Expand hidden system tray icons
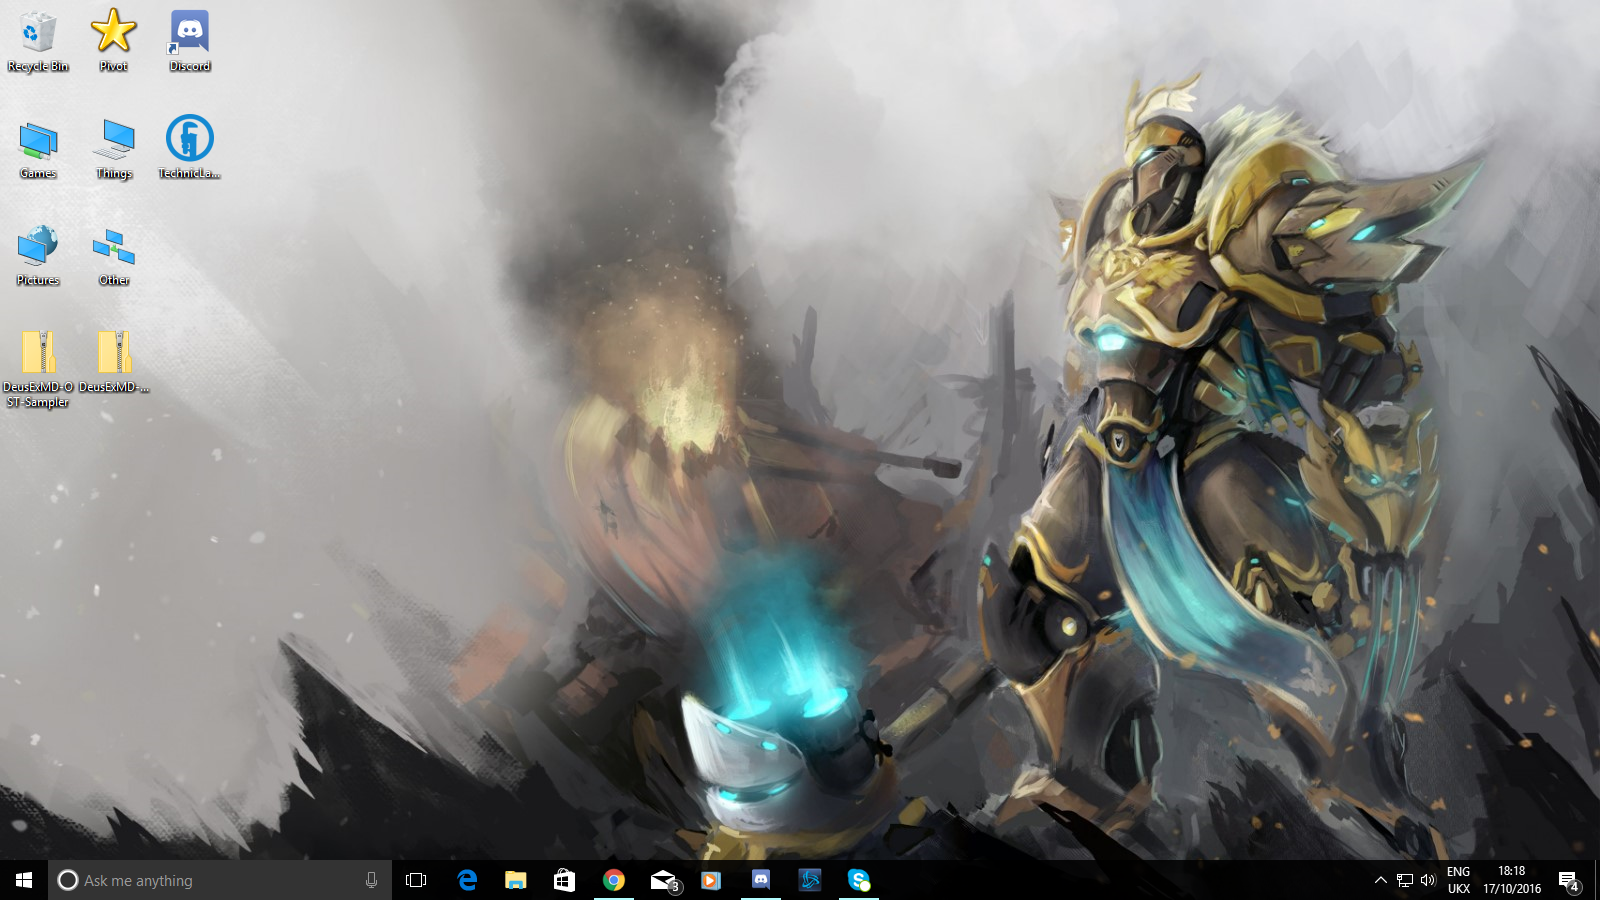This screenshot has height=900, width=1600. [x=1380, y=880]
